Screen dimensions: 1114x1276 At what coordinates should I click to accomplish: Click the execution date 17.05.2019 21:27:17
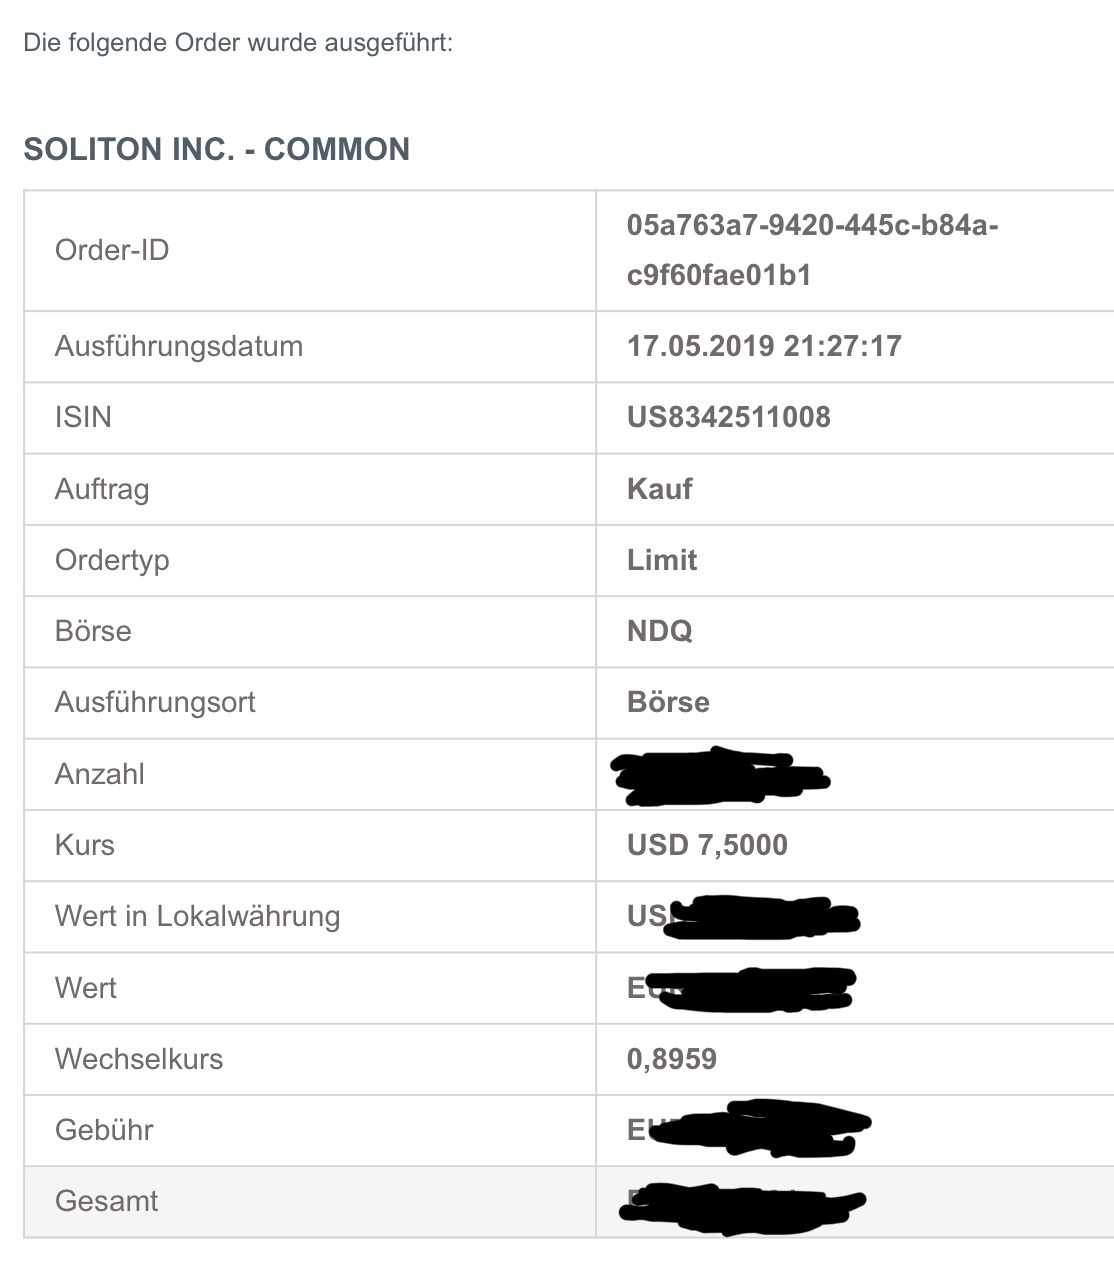click(x=764, y=346)
